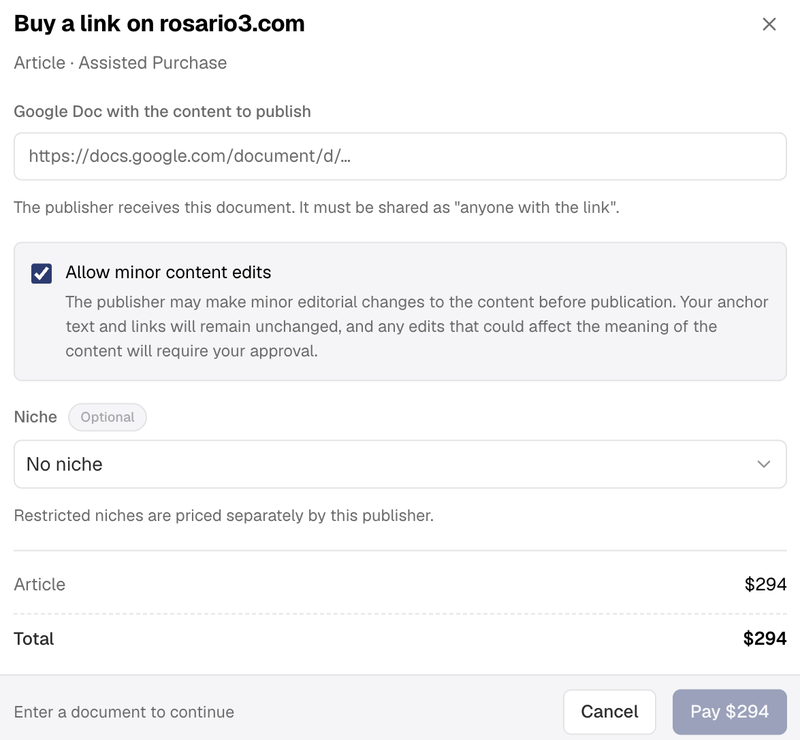Screen dimensions: 800x740
Task: Click the Buy a link on rosario3.com heading
Action: pyautogui.click(x=159, y=23)
